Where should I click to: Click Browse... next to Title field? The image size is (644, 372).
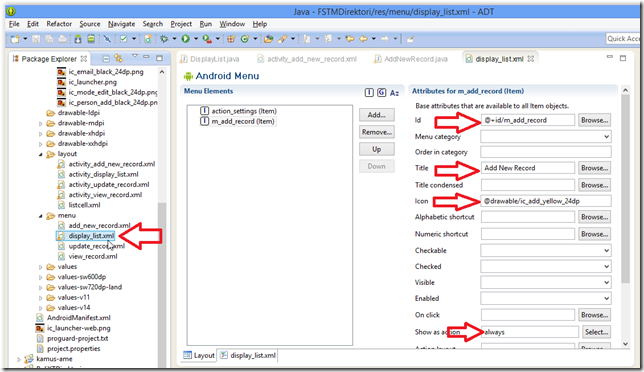tap(594, 168)
